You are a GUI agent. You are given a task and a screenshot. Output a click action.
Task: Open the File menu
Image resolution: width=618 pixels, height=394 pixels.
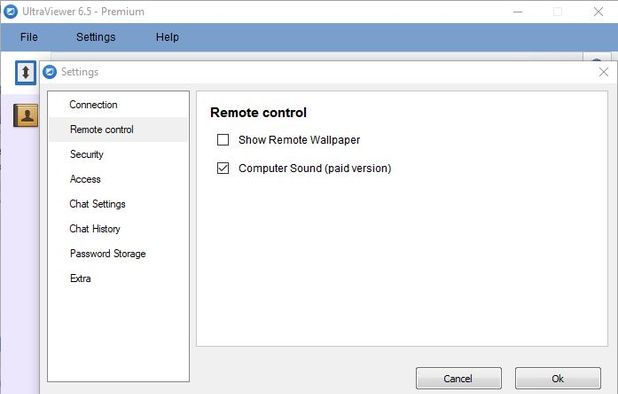[x=29, y=37]
